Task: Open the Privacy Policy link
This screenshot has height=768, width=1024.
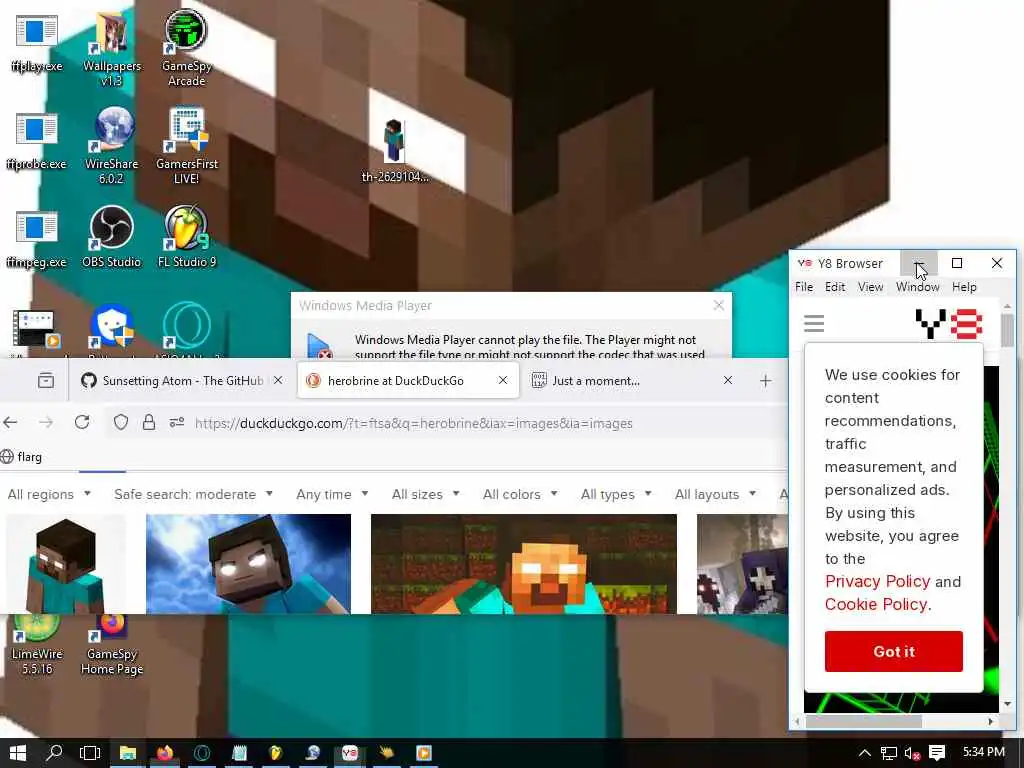Action: pos(877,581)
